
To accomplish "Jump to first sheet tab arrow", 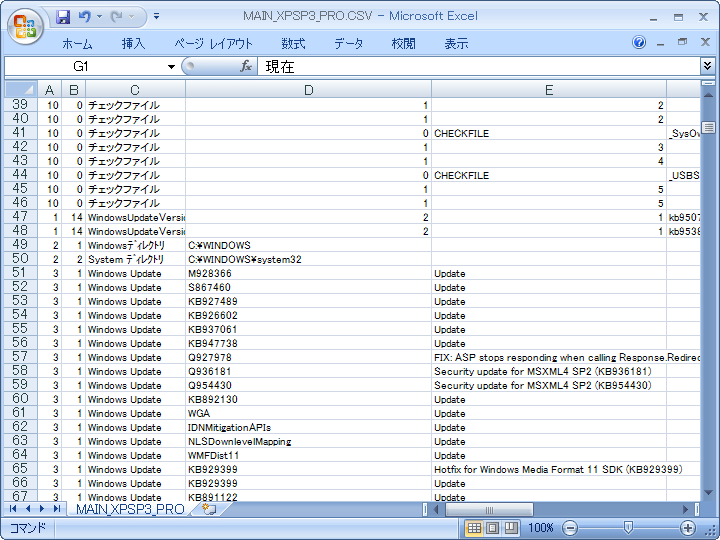I will (x=13, y=508).
